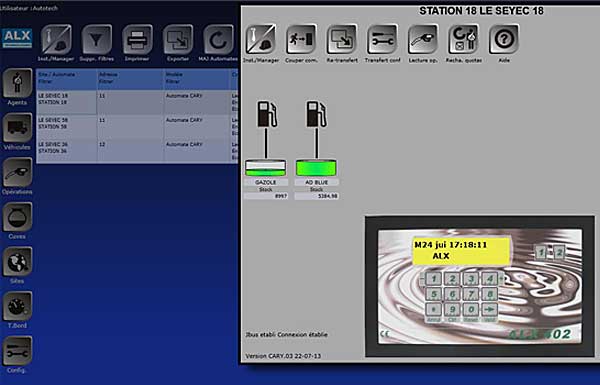The height and width of the screenshot is (385, 600).
Task: Click Filtrer under the Adresse column
Action: point(106,81)
